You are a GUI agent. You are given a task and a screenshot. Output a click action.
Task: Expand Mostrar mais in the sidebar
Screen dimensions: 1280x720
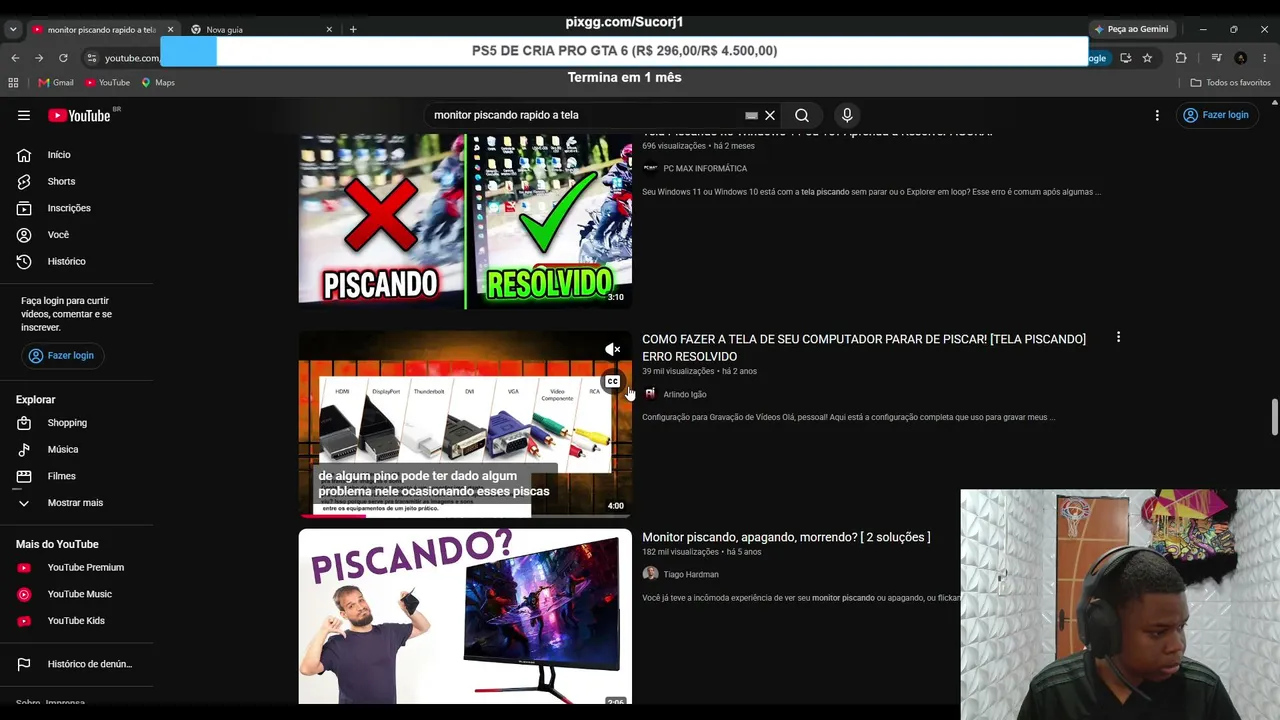pyautogui.click(x=77, y=503)
